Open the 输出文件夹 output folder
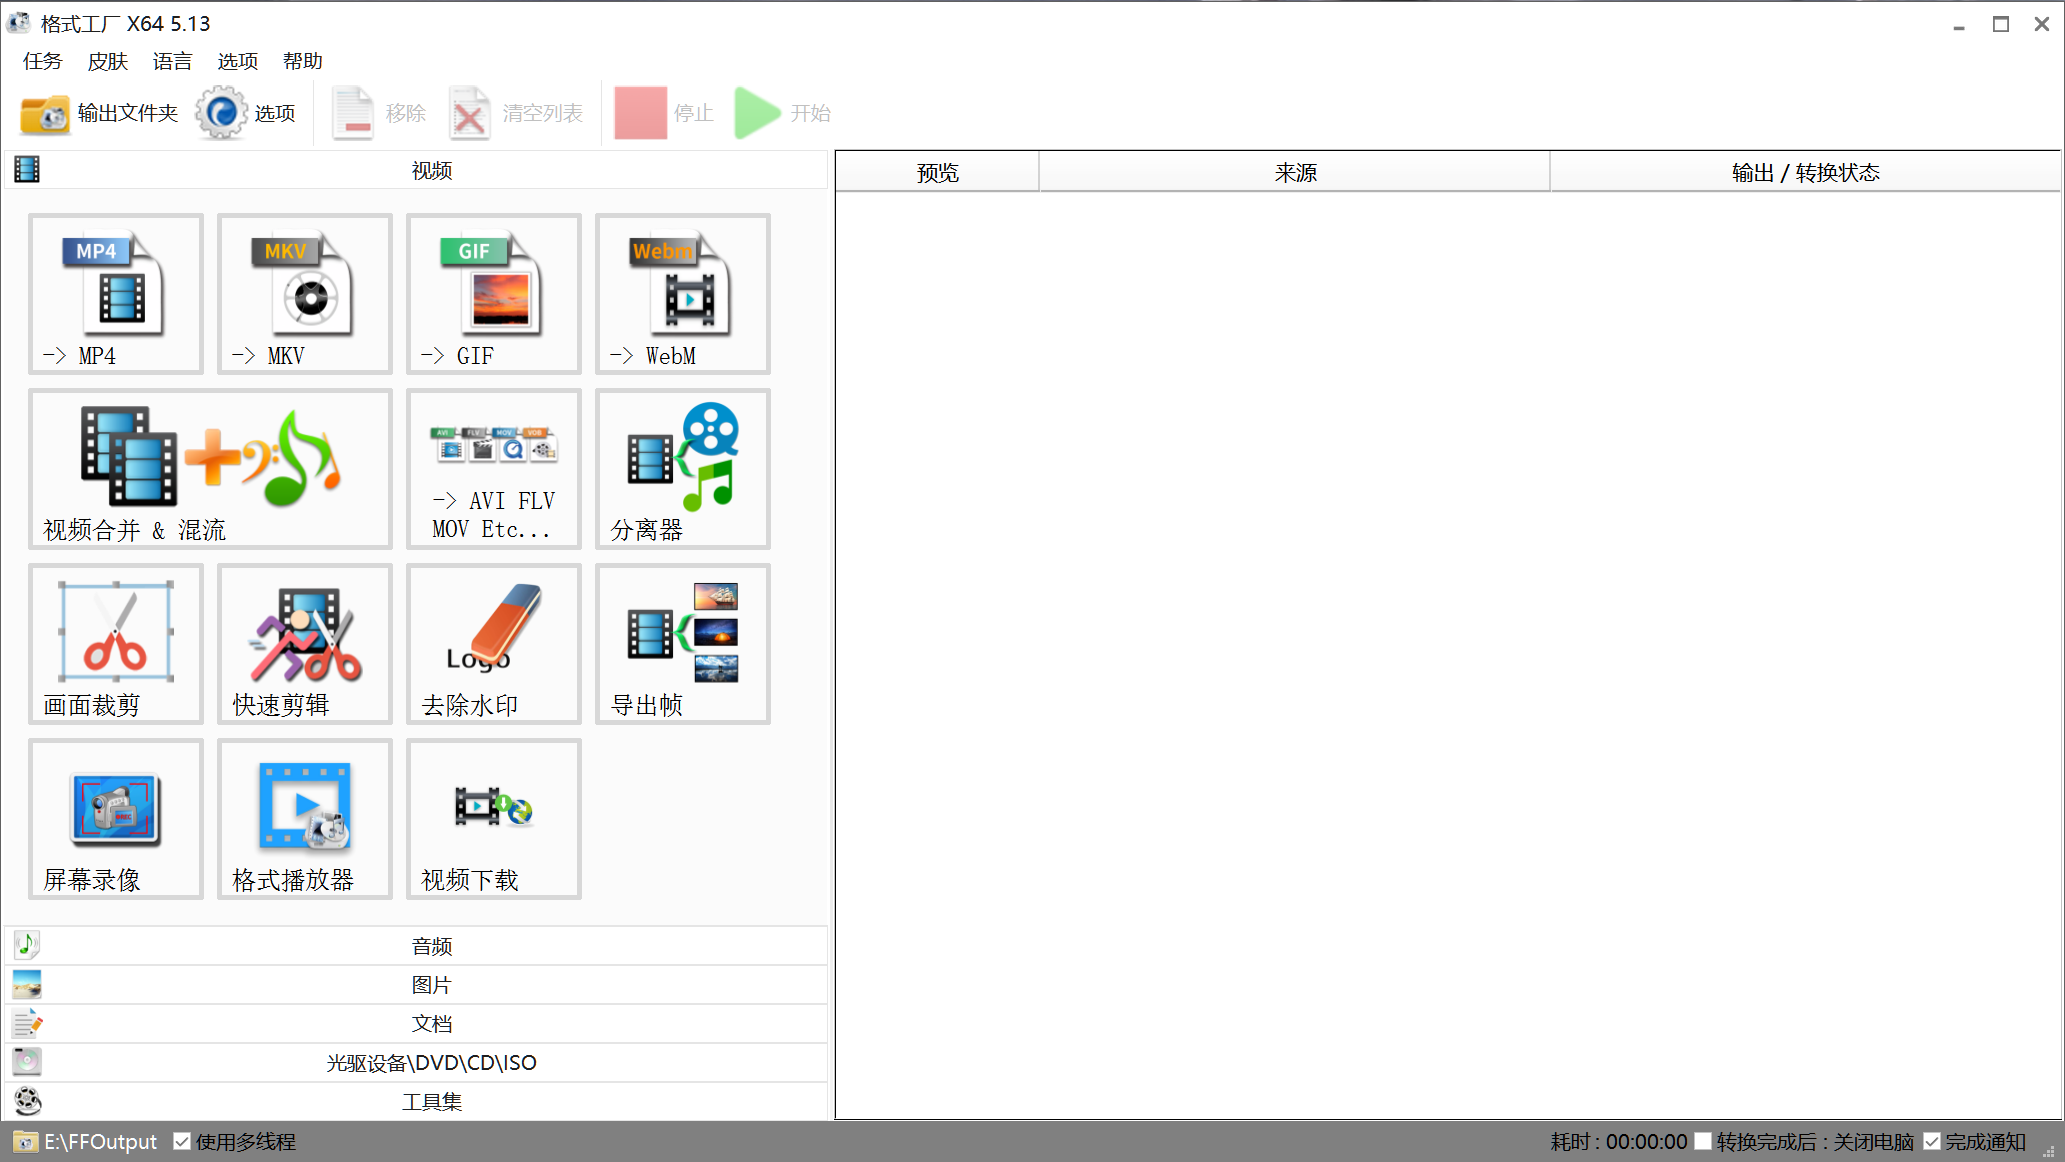The image size is (2065, 1162). [x=99, y=113]
